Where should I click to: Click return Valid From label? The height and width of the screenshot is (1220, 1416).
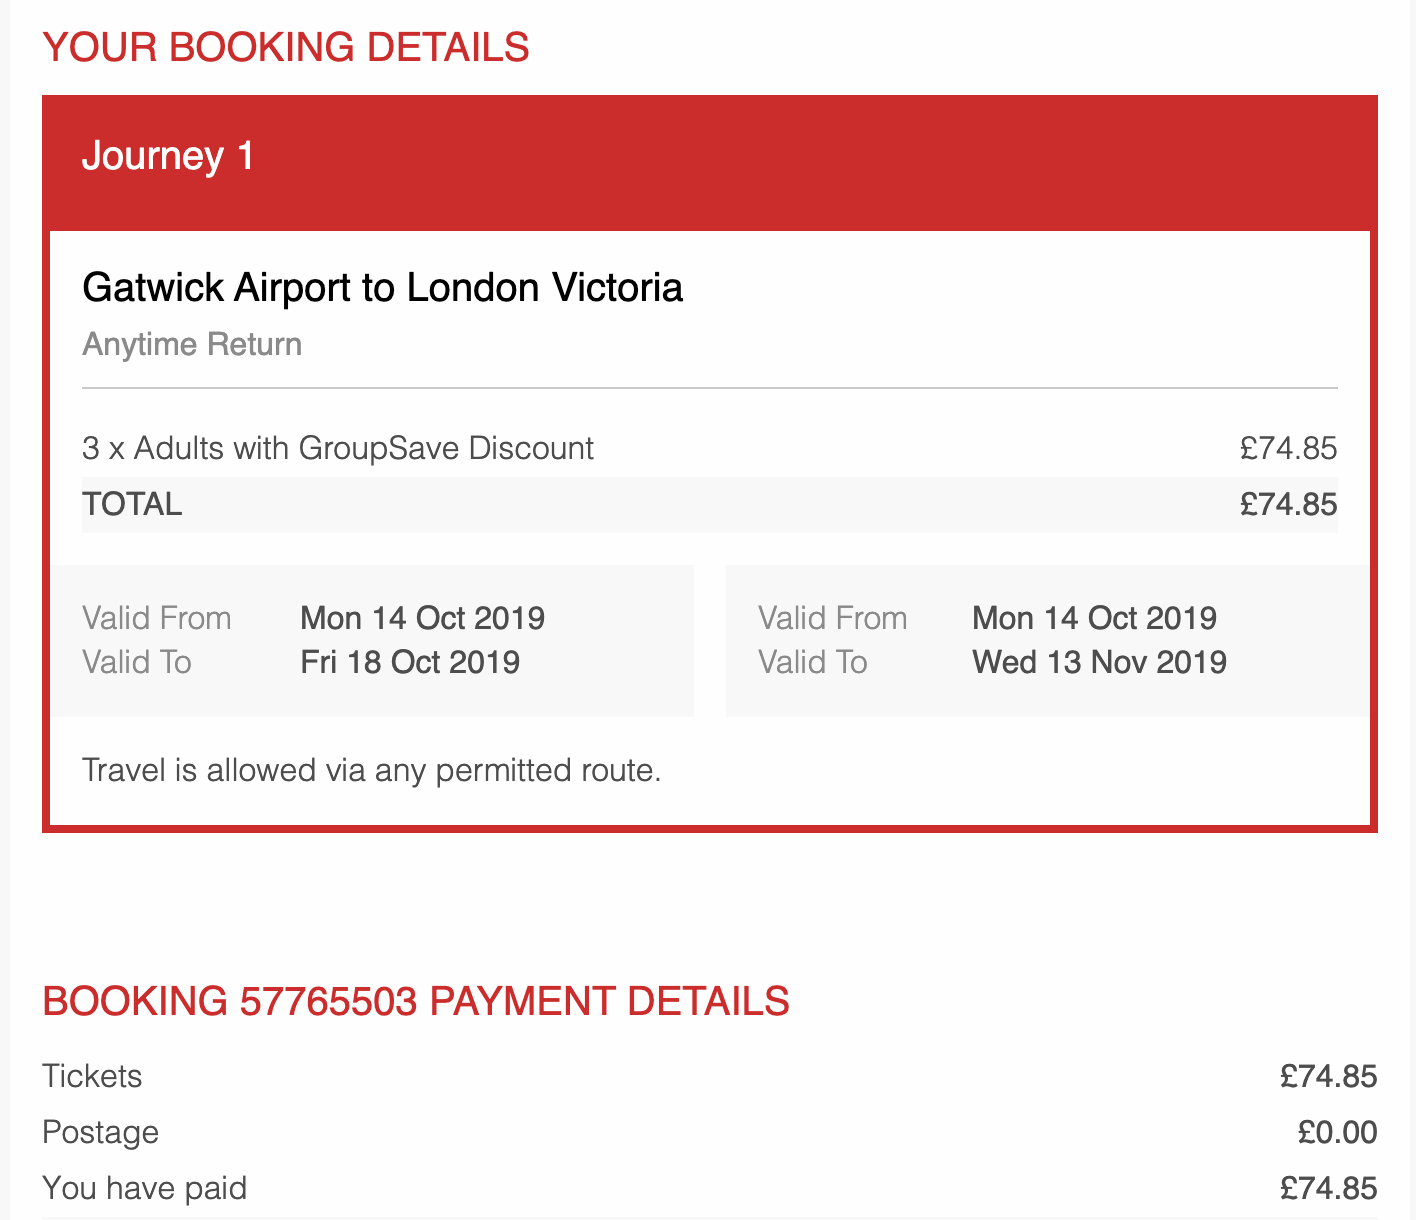(x=832, y=618)
